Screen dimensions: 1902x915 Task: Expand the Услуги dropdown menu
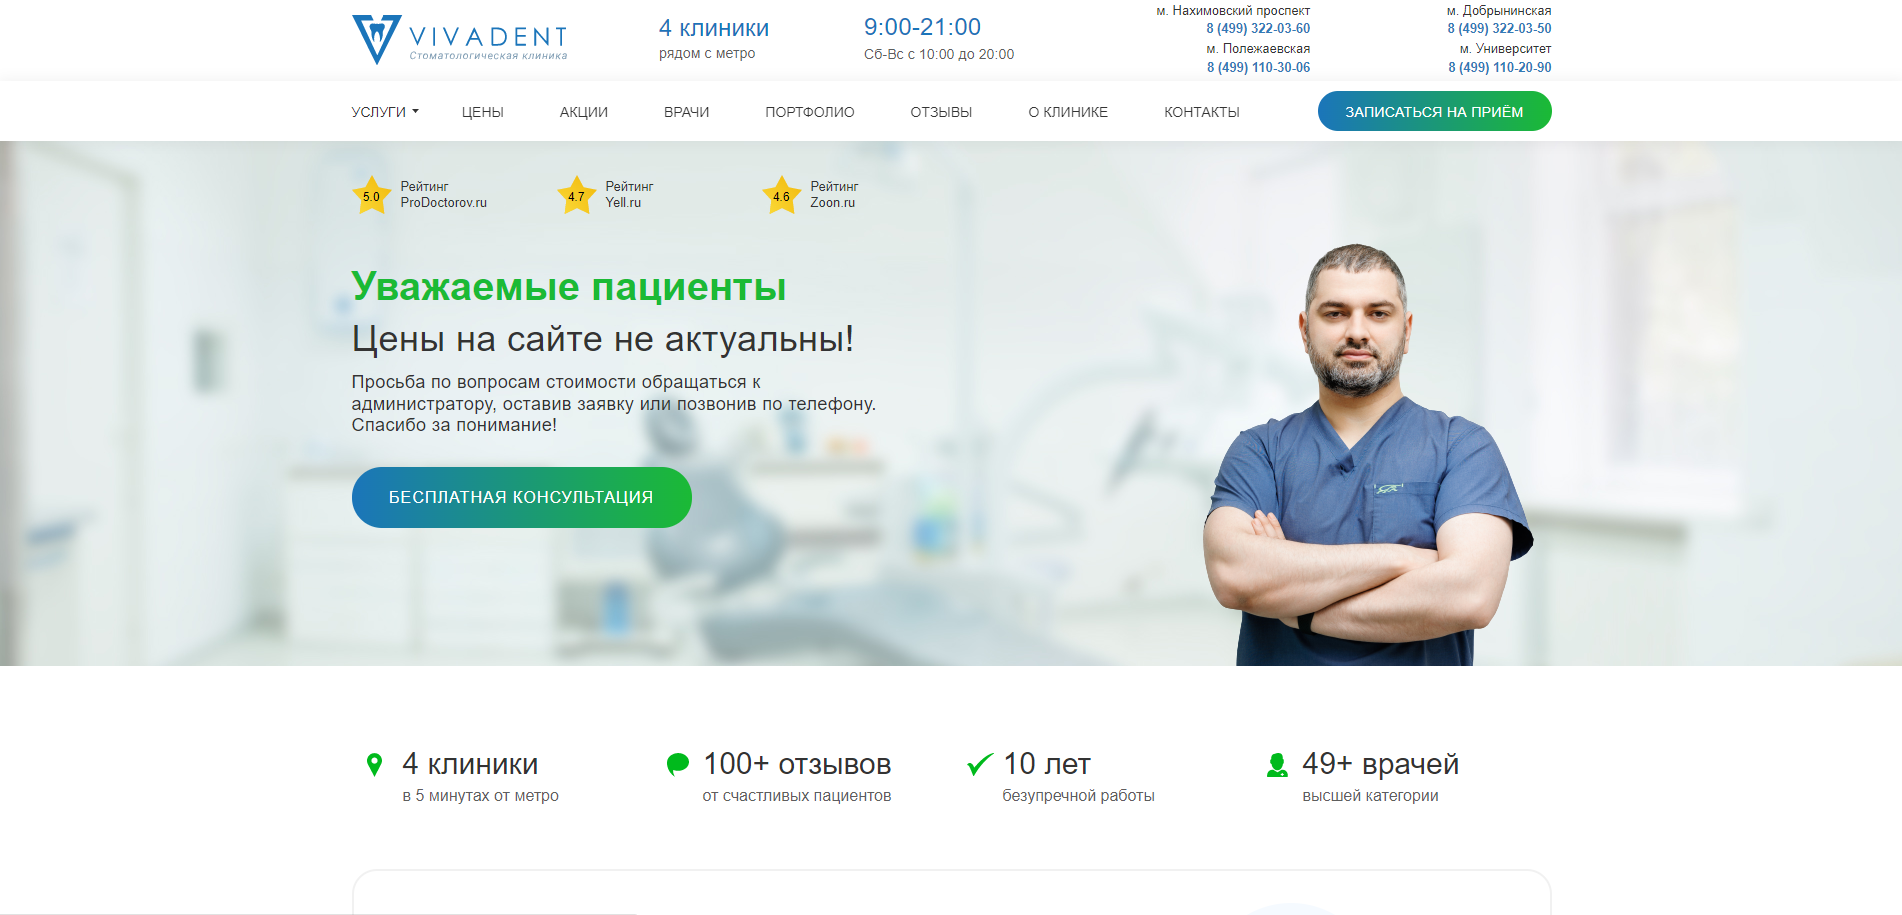point(385,112)
